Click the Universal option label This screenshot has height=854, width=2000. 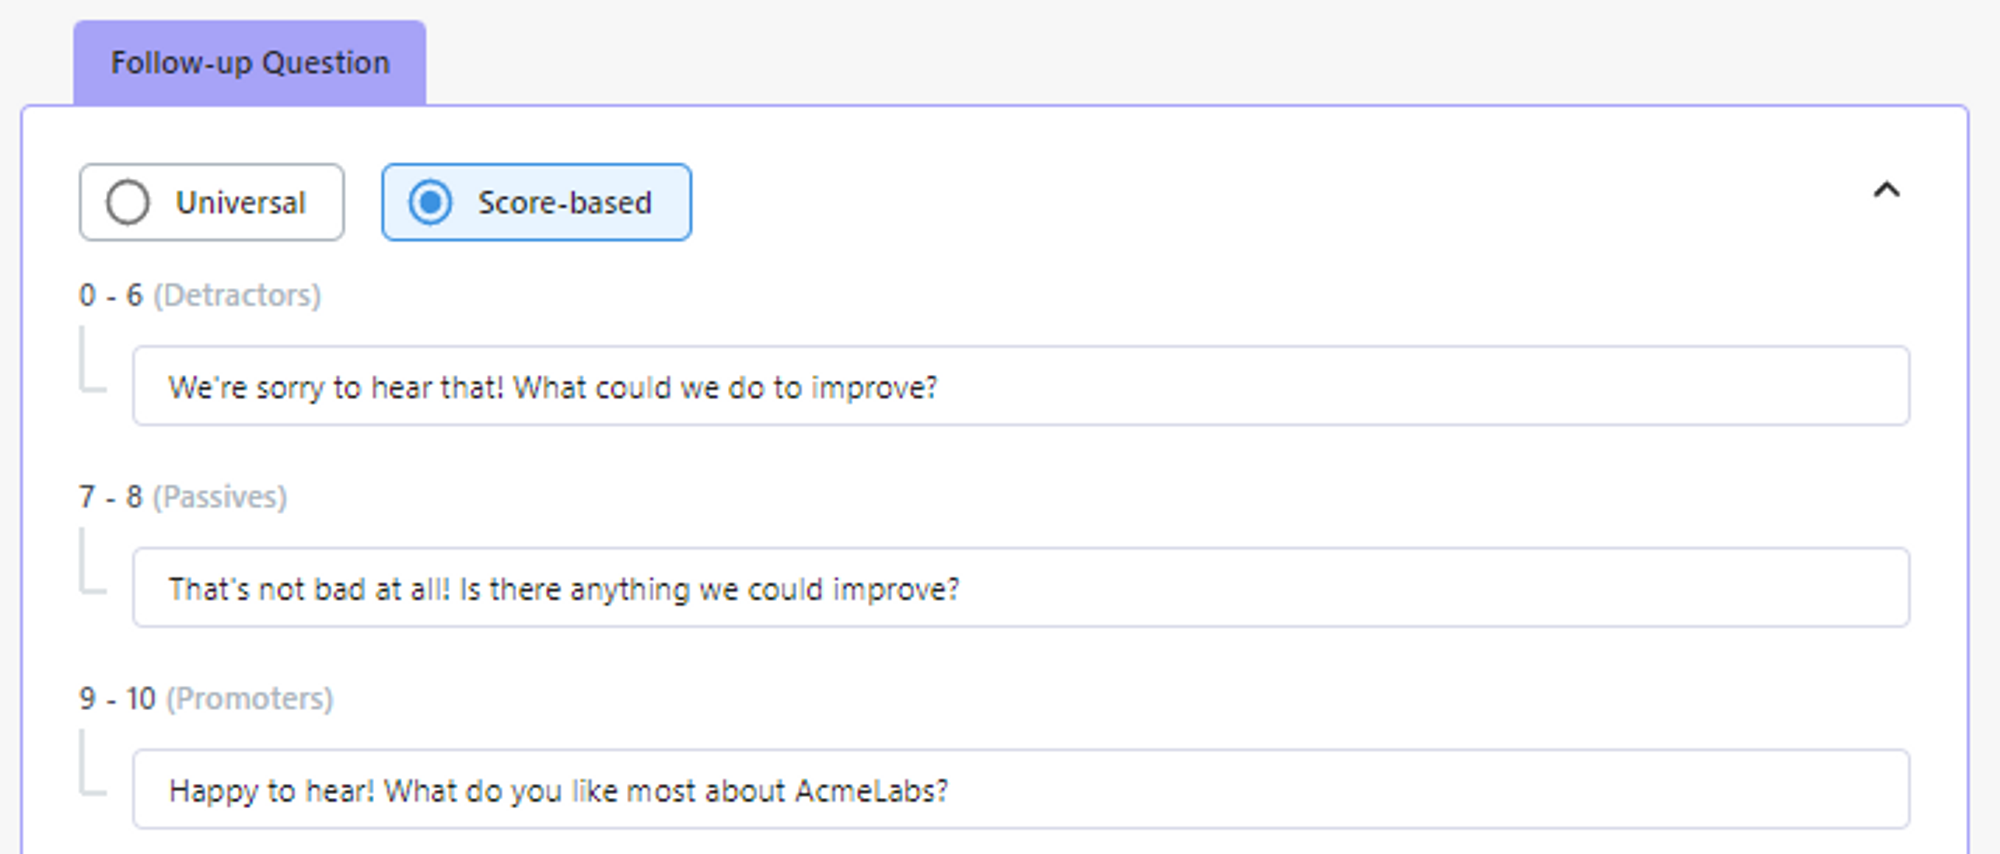[x=241, y=203]
